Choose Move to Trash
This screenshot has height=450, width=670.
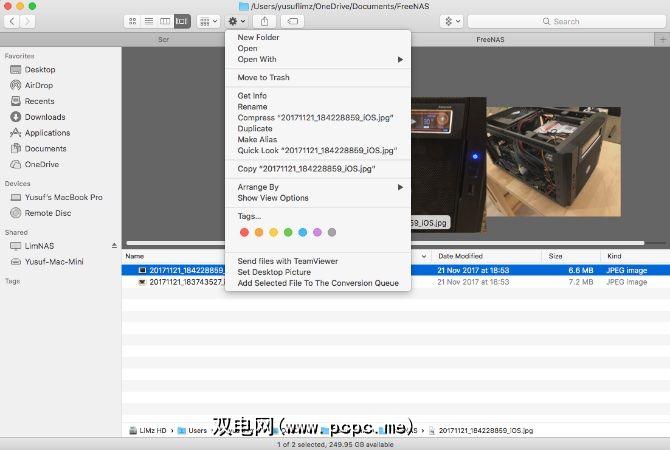[x=318, y=77]
